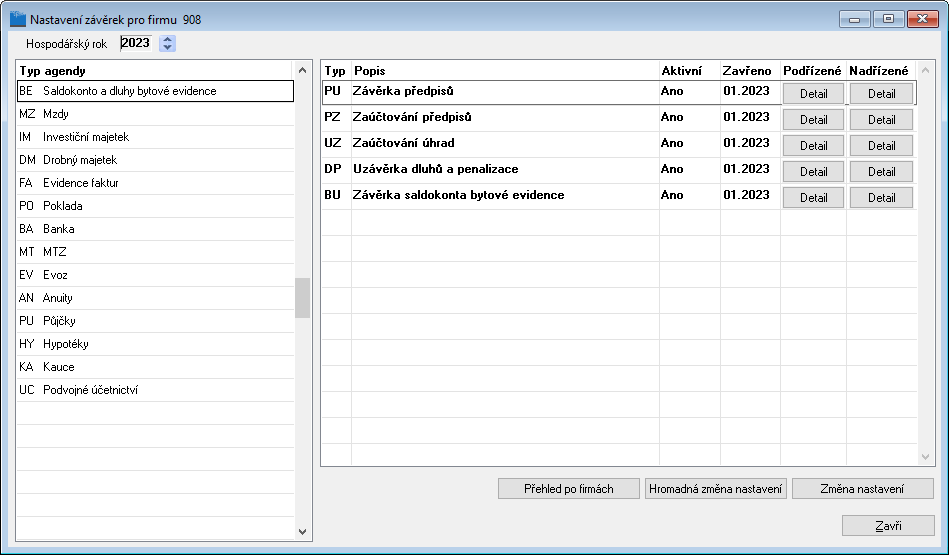Click the Přehled po firmách button
This screenshot has width=949, height=555.
coord(569,489)
